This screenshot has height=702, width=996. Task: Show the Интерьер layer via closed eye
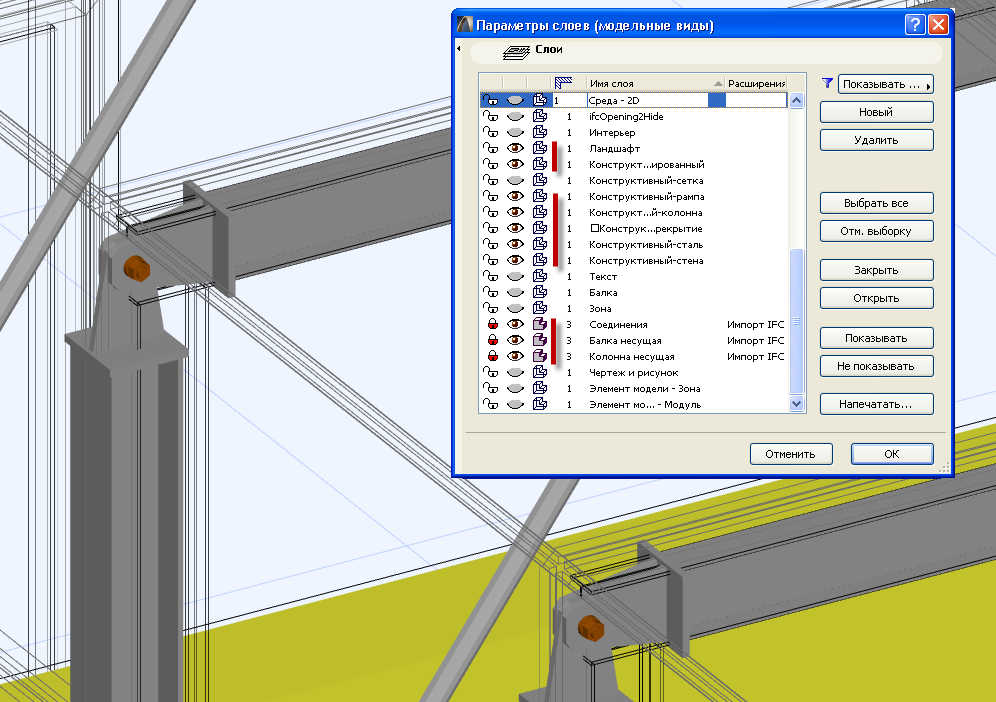coord(515,132)
